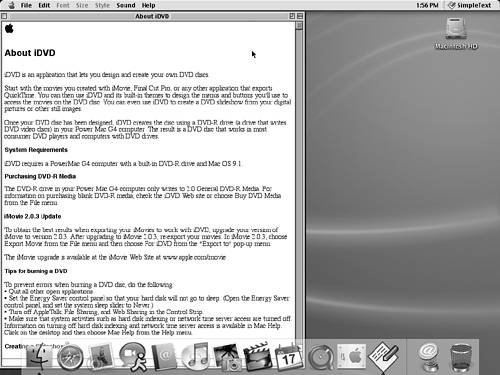This screenshot has width=500, height=375.
Task: Launch iChat speech bubble icon in dock
Action: [x=133, y=357]
